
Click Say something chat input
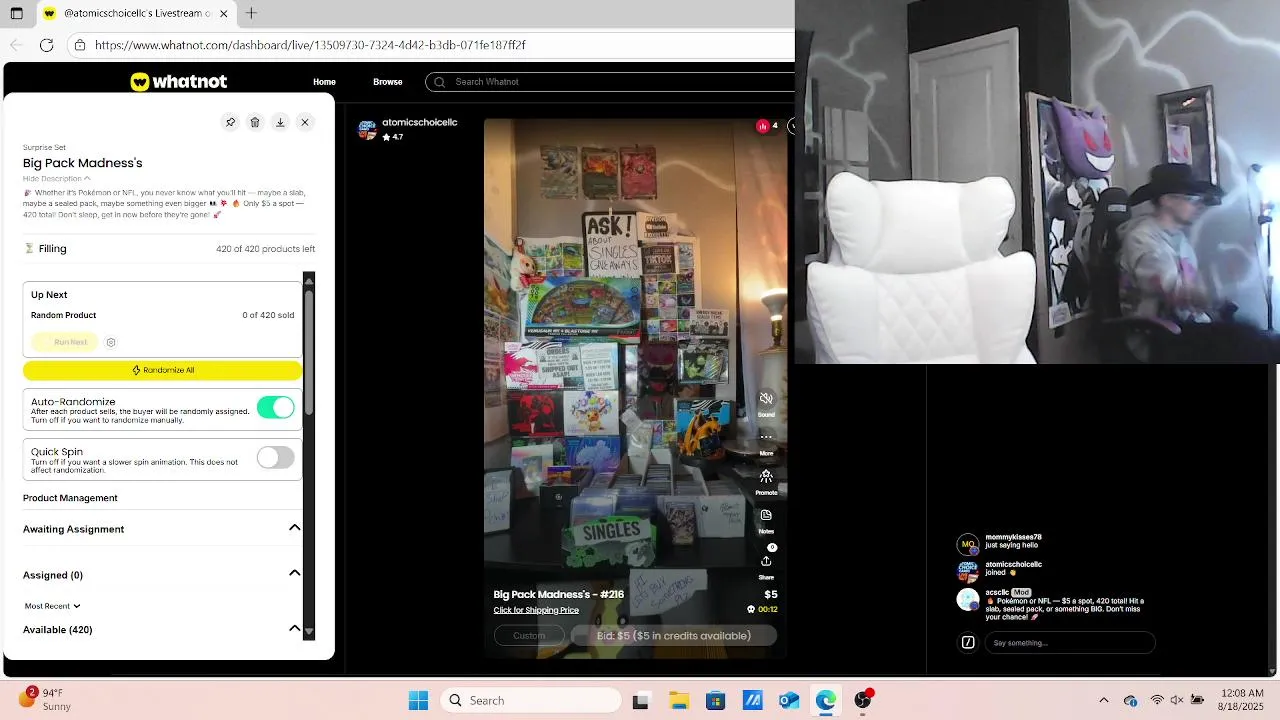pos(1070,643)
